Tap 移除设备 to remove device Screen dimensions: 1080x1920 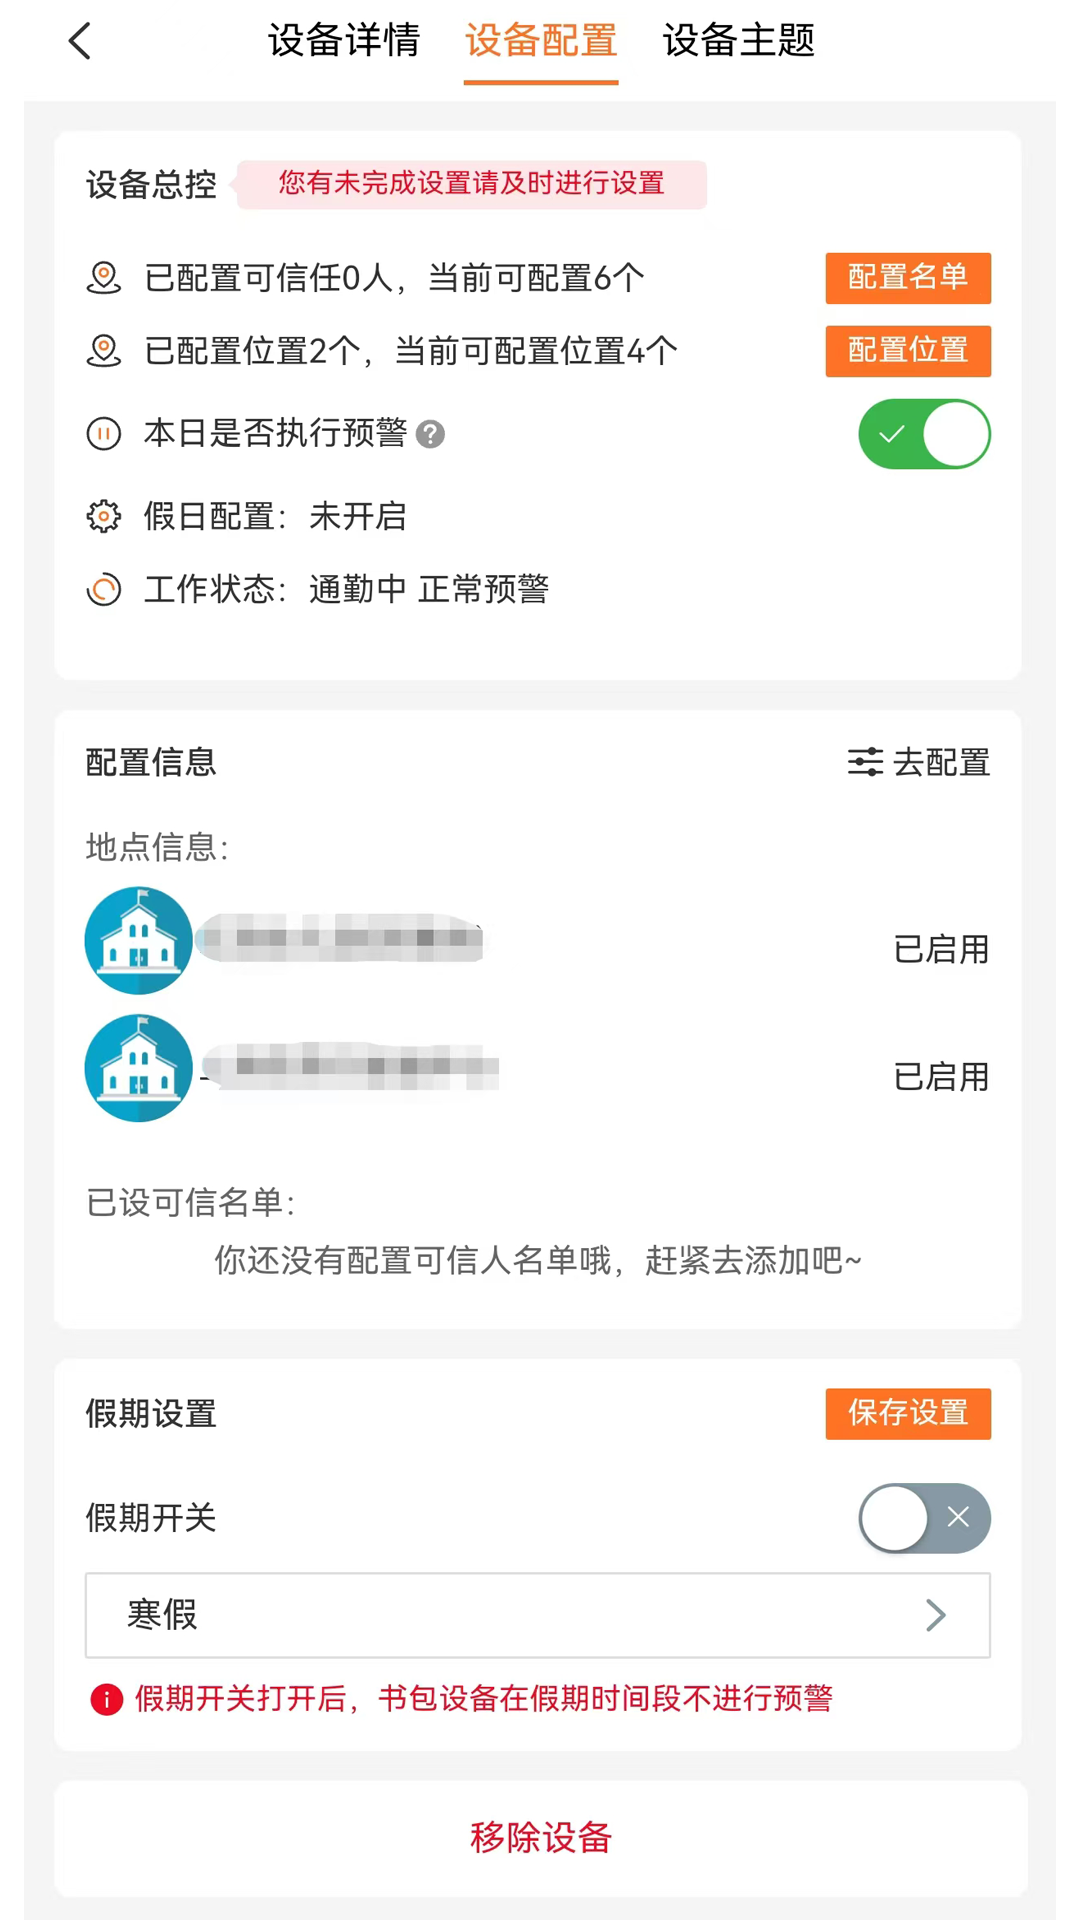[541, 1838]
